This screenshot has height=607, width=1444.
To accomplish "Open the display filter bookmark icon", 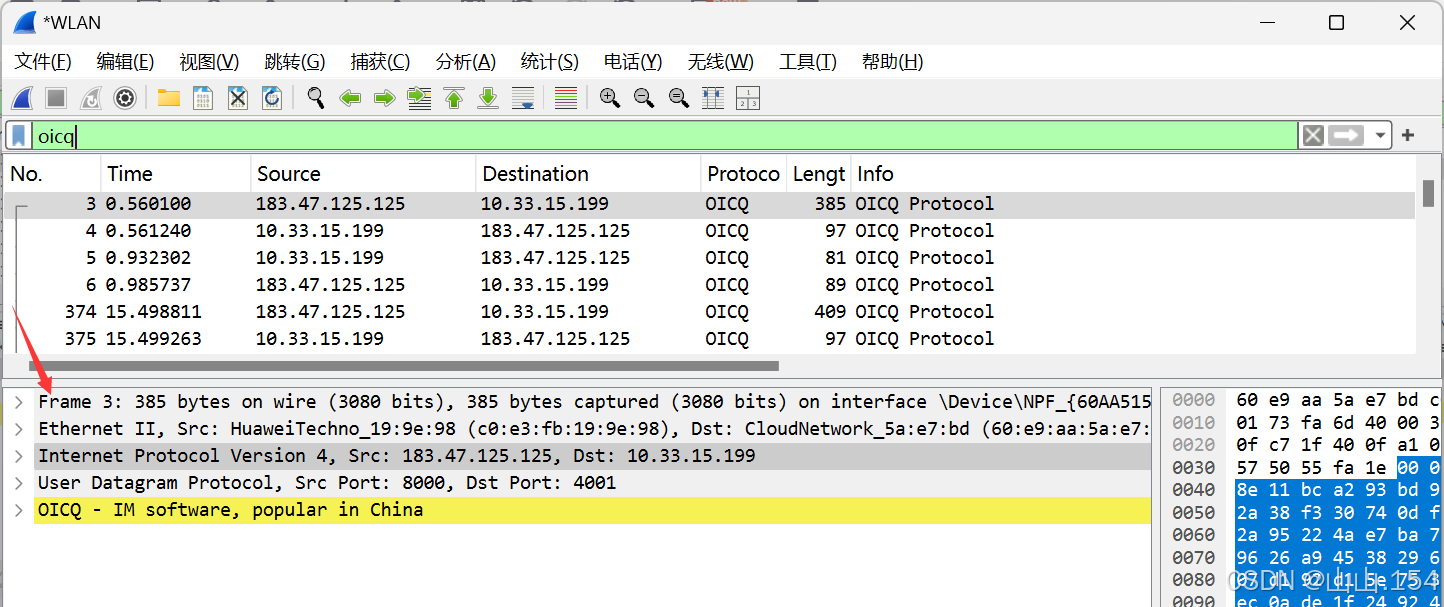I will pyautogui.click(x=19, y=135).
